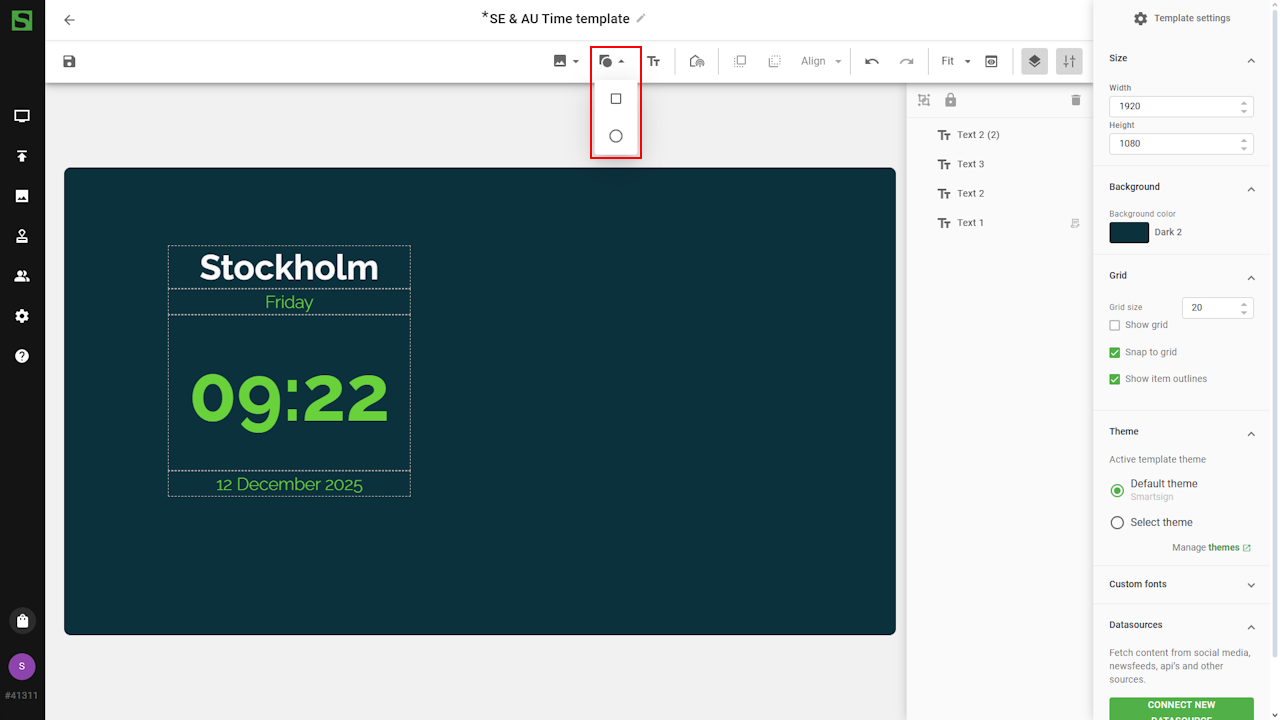The image size is (1280, 720).
Task: Select the text tool in toolbar
Action: point(653,62)
